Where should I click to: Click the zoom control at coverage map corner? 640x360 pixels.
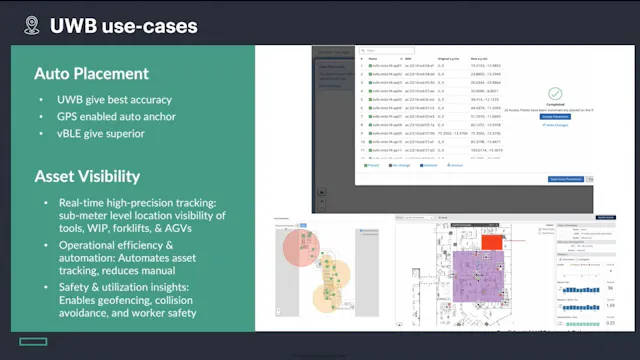pyautogui.click(x=278, y=311)
